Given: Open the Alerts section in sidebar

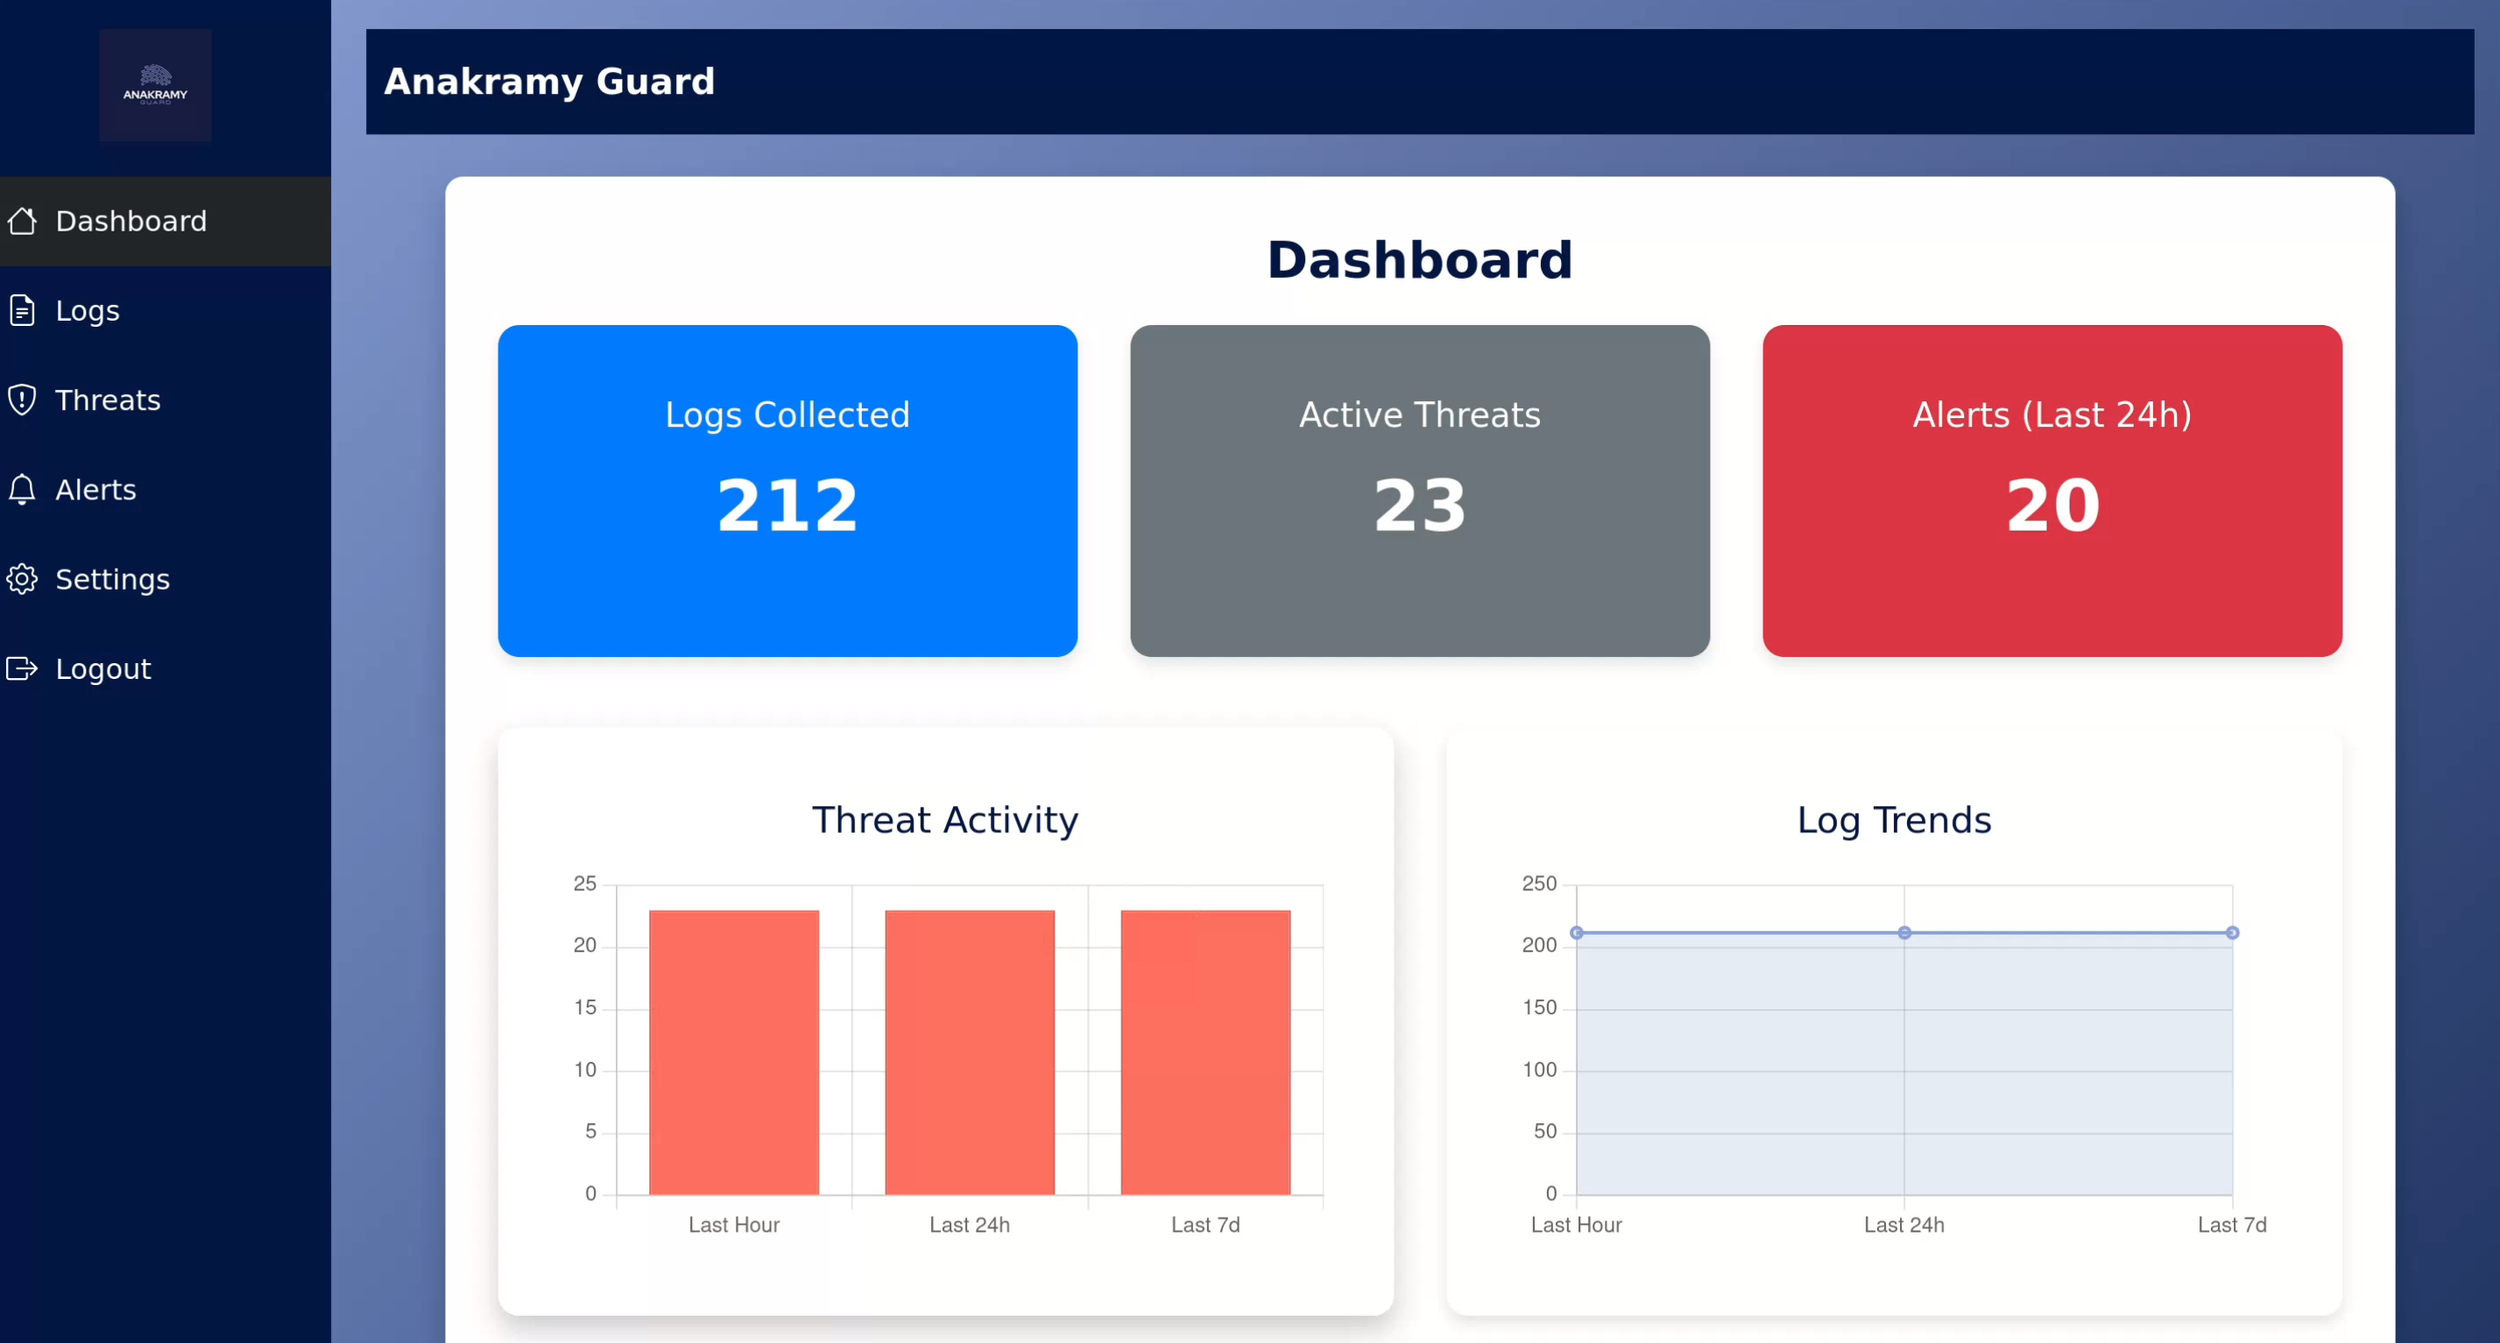Looking at the screenshot, I should [x=96, y=490].
